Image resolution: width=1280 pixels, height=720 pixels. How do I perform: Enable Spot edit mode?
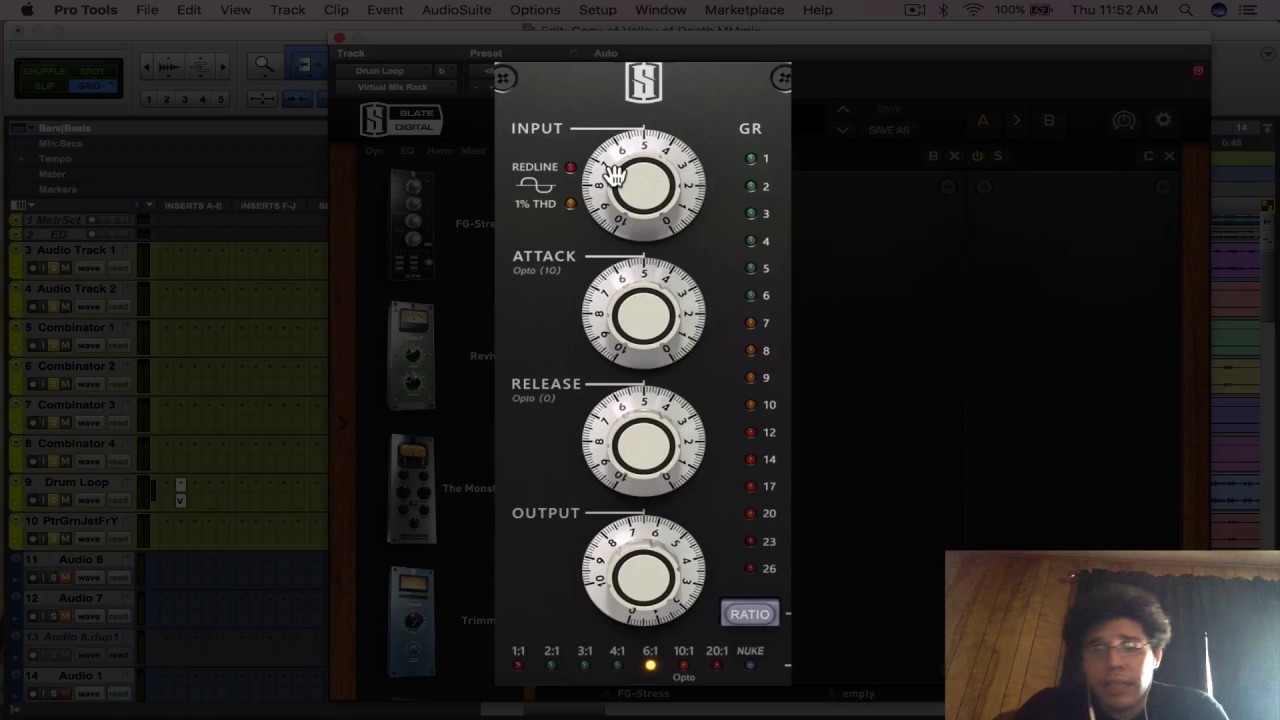(x=93, y=72)
